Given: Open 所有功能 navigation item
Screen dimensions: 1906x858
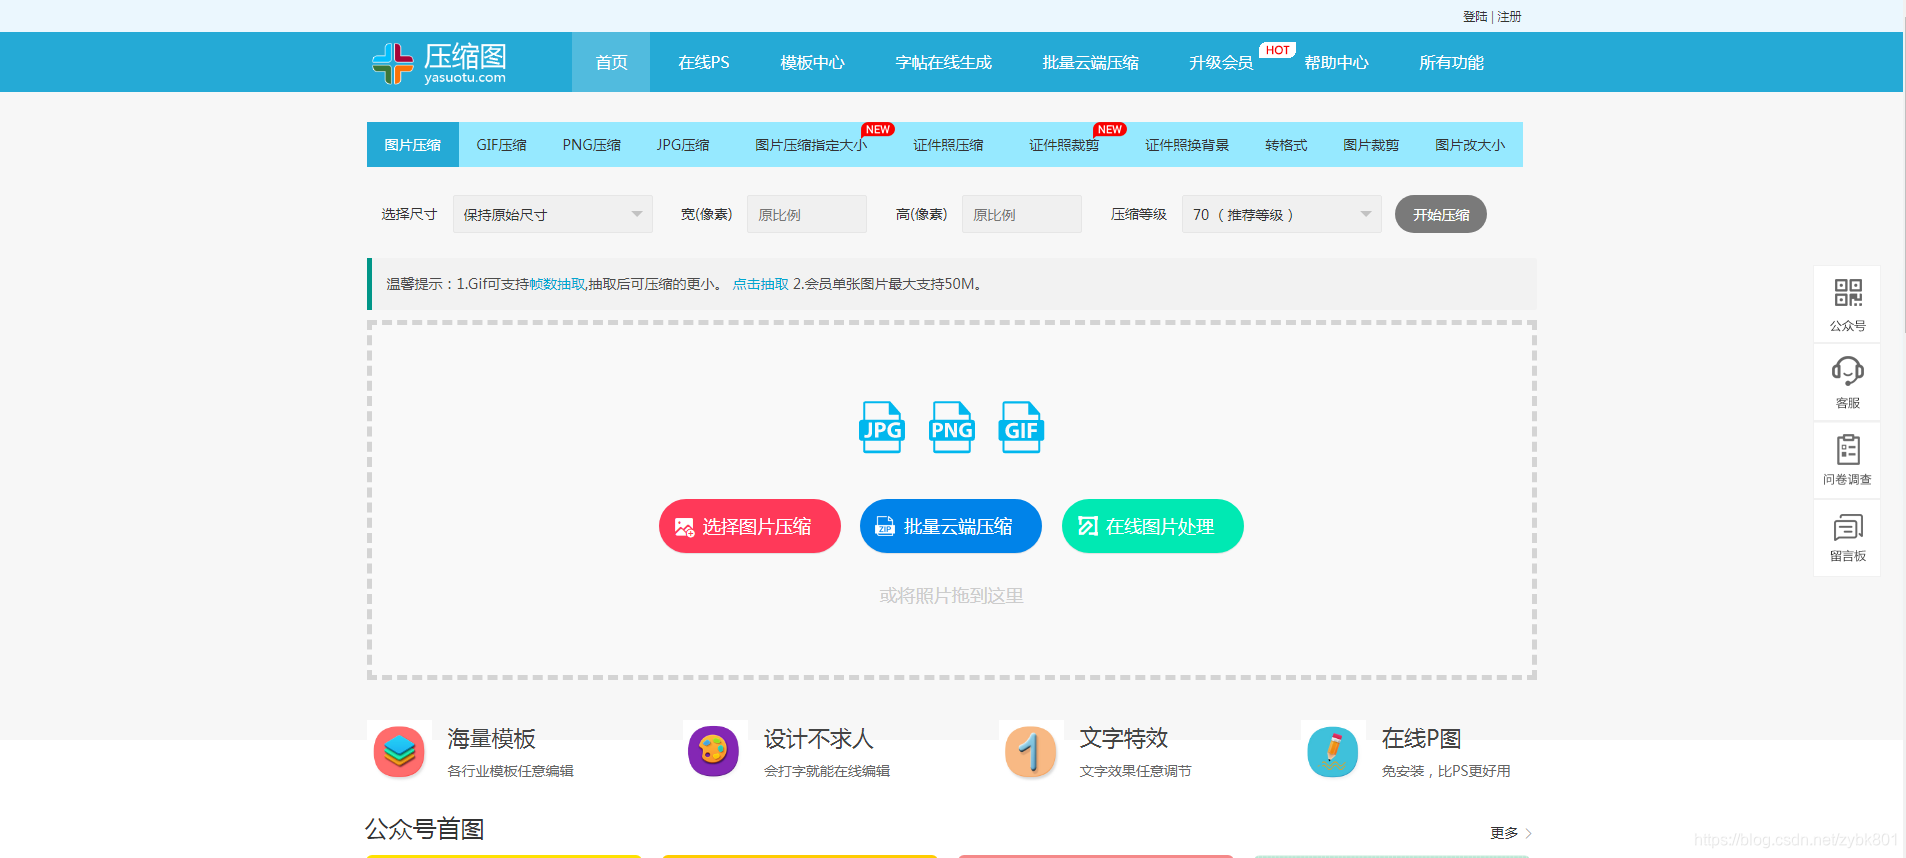Looking at the screenshot, I should 1451,62.
